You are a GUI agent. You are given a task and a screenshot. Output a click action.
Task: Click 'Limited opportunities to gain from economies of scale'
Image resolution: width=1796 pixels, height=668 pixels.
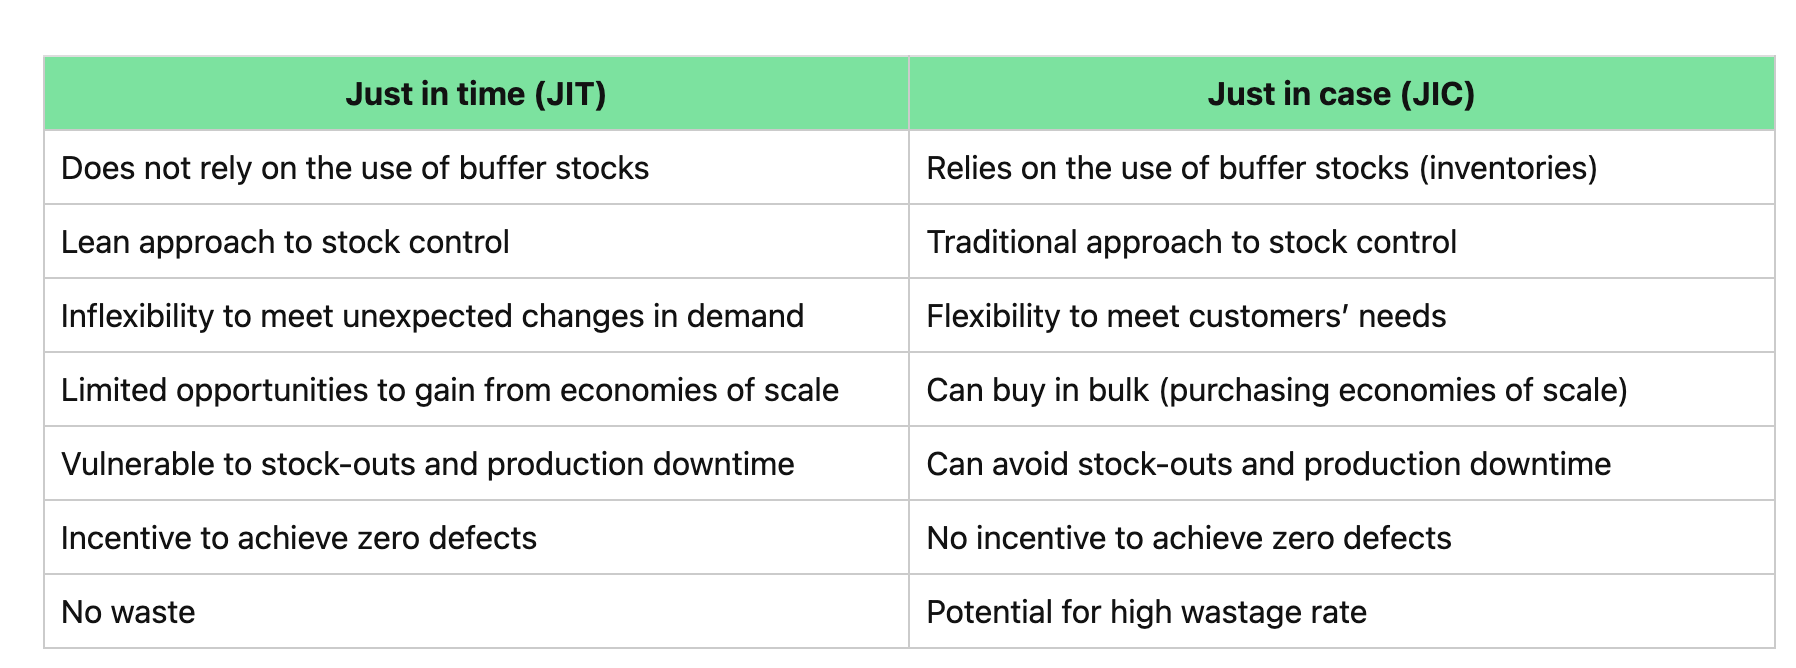(x=450, y=390)
